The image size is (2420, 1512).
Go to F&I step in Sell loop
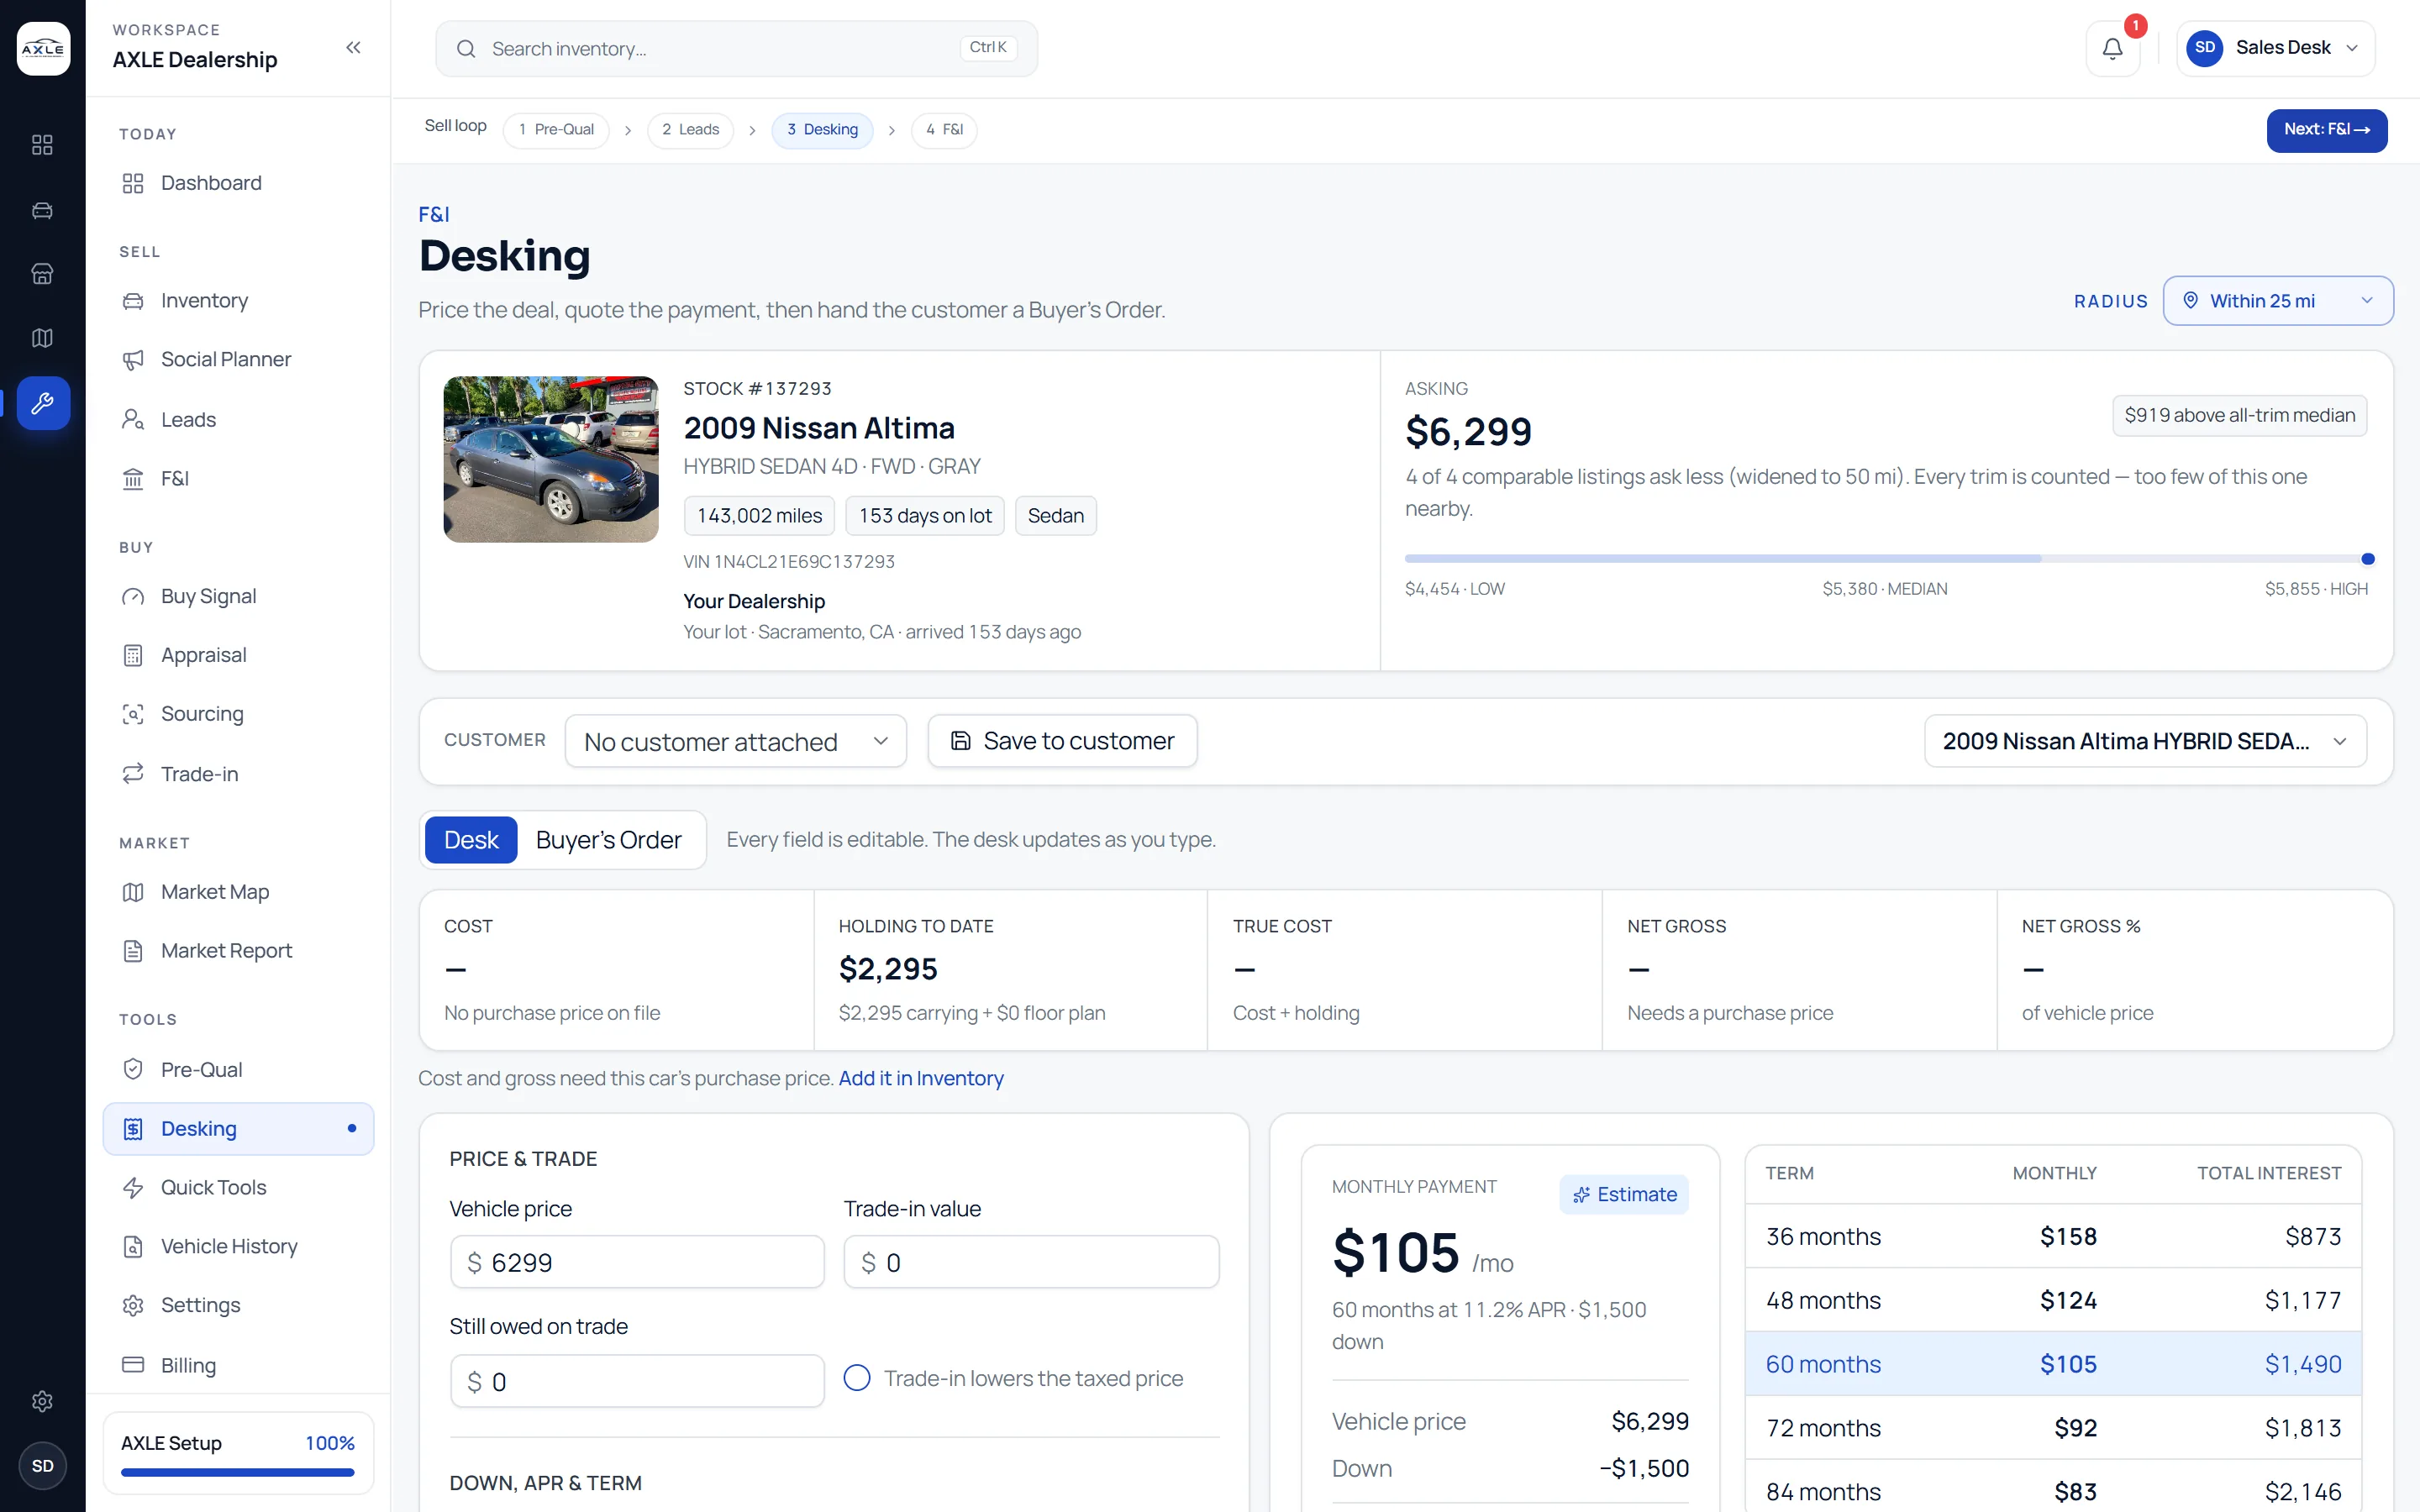[x=944, y=130]
